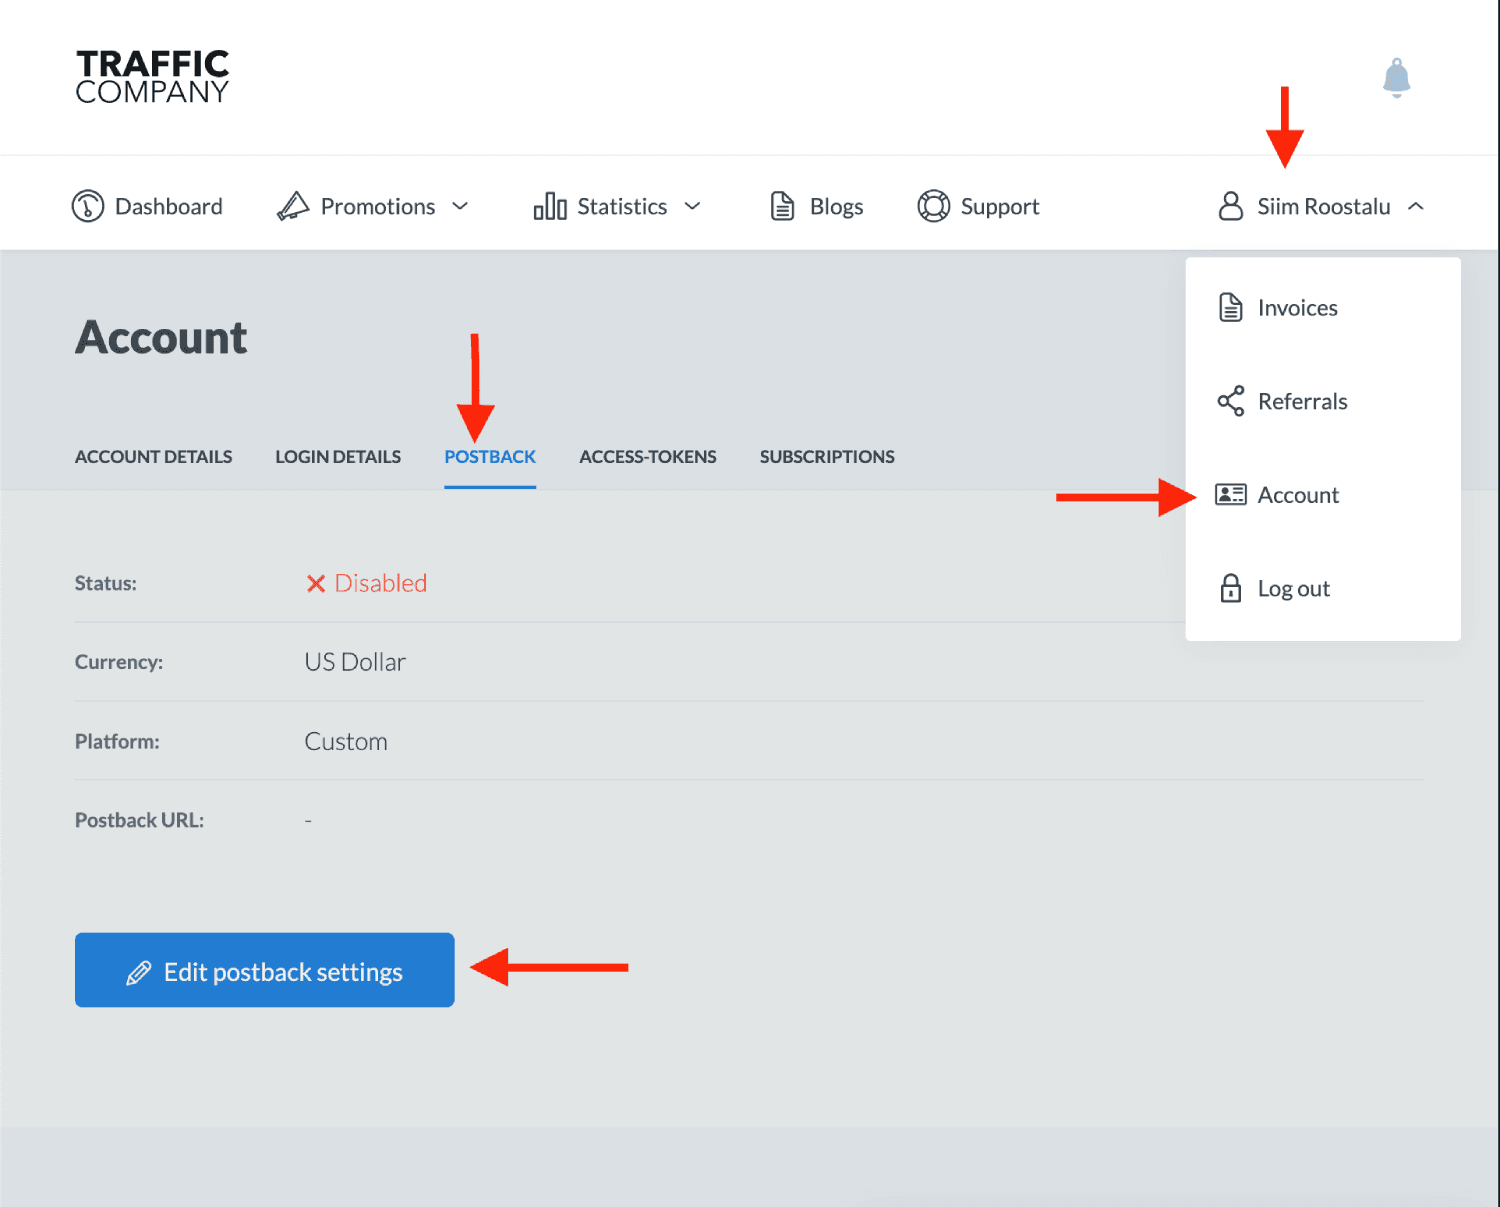Go to the Support page
This screenshot has height=1207, width=1500.
pyautogui.click(x=1000, y=207)
